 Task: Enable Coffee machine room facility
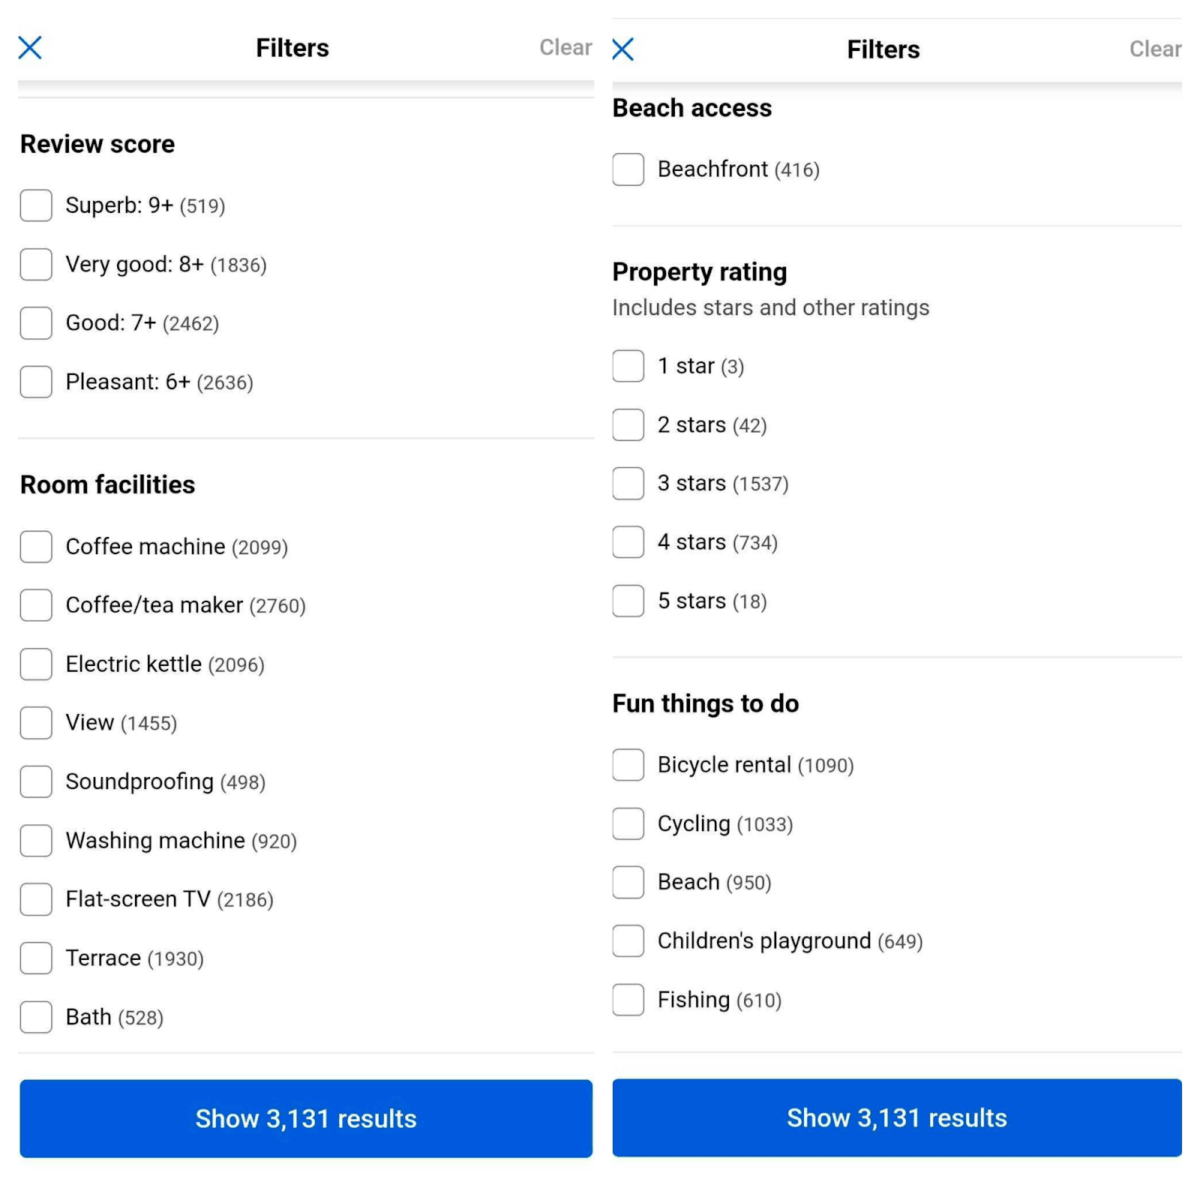click(36, 547)
